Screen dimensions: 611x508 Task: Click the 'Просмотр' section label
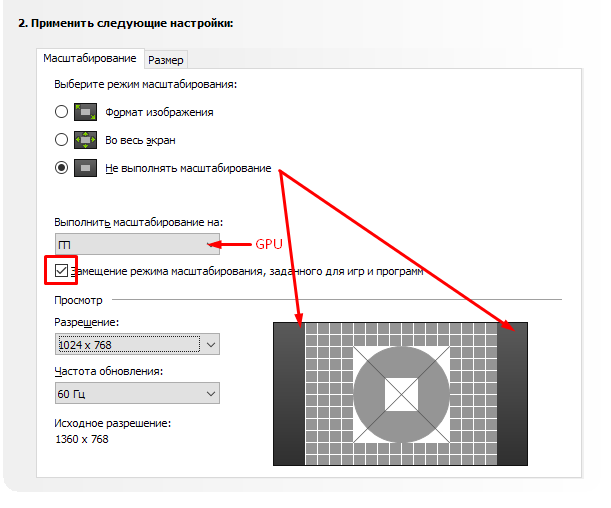click(78, 300)
